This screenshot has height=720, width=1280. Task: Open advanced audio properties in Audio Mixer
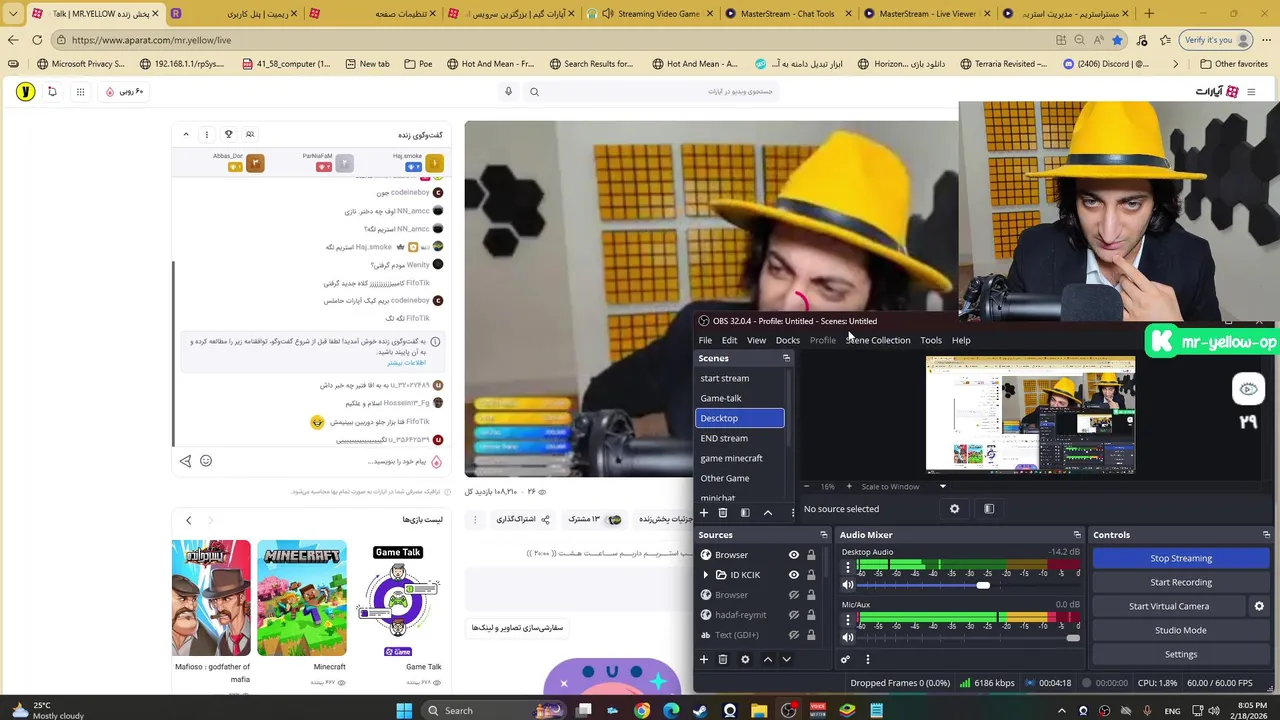click(x=845, y=660)
